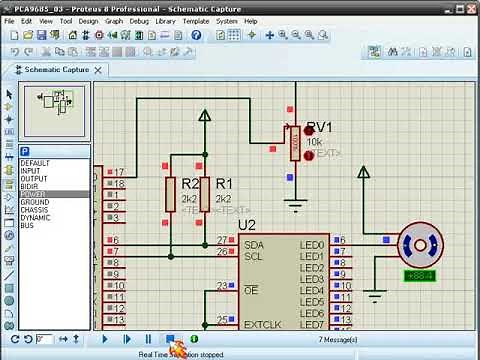The height and width of the screenshot is (360, 480).
Task: Click the Rotate Clockwise icon
Action: (x=15, y=339)
